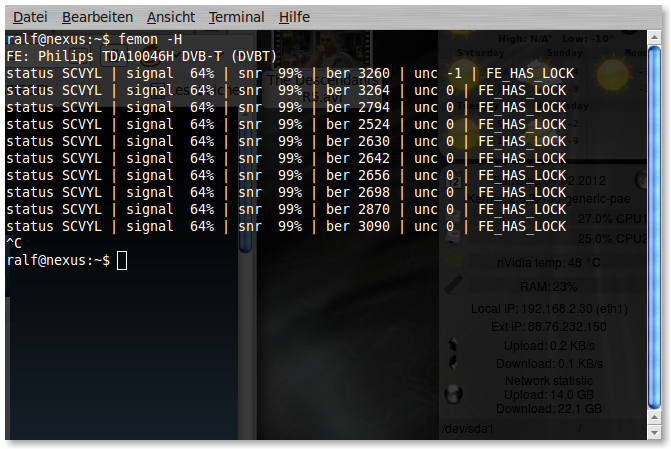671x449 pixels.
Task: Open the Terminal menu
Action: (x=236, y=17)
